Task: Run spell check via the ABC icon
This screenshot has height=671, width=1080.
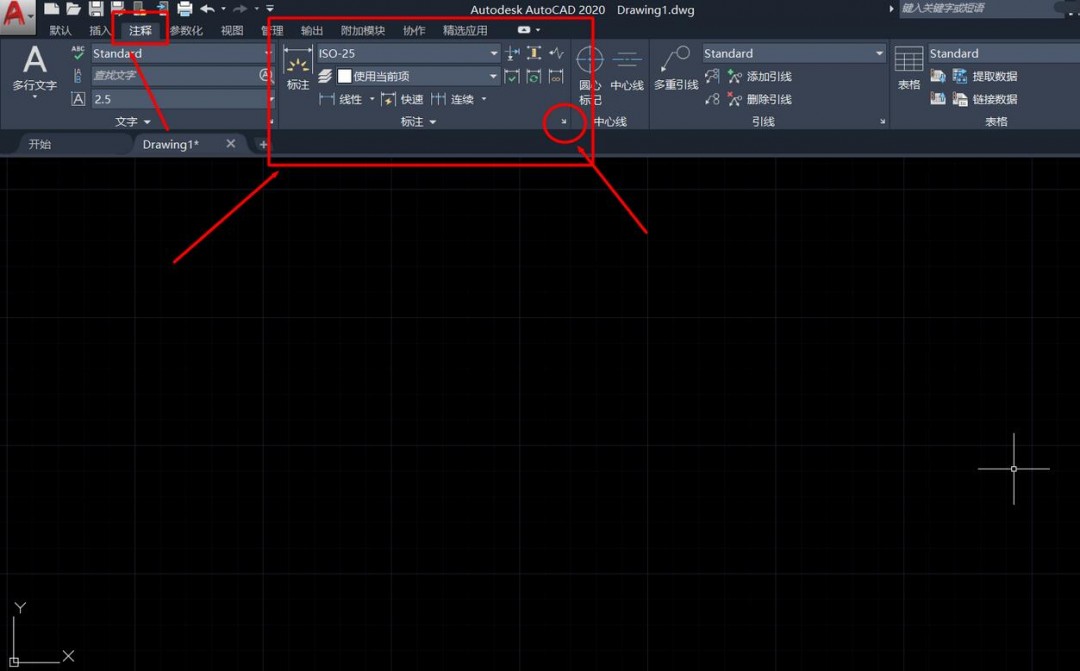Action: pyautogui.click(x=77, y=50)
